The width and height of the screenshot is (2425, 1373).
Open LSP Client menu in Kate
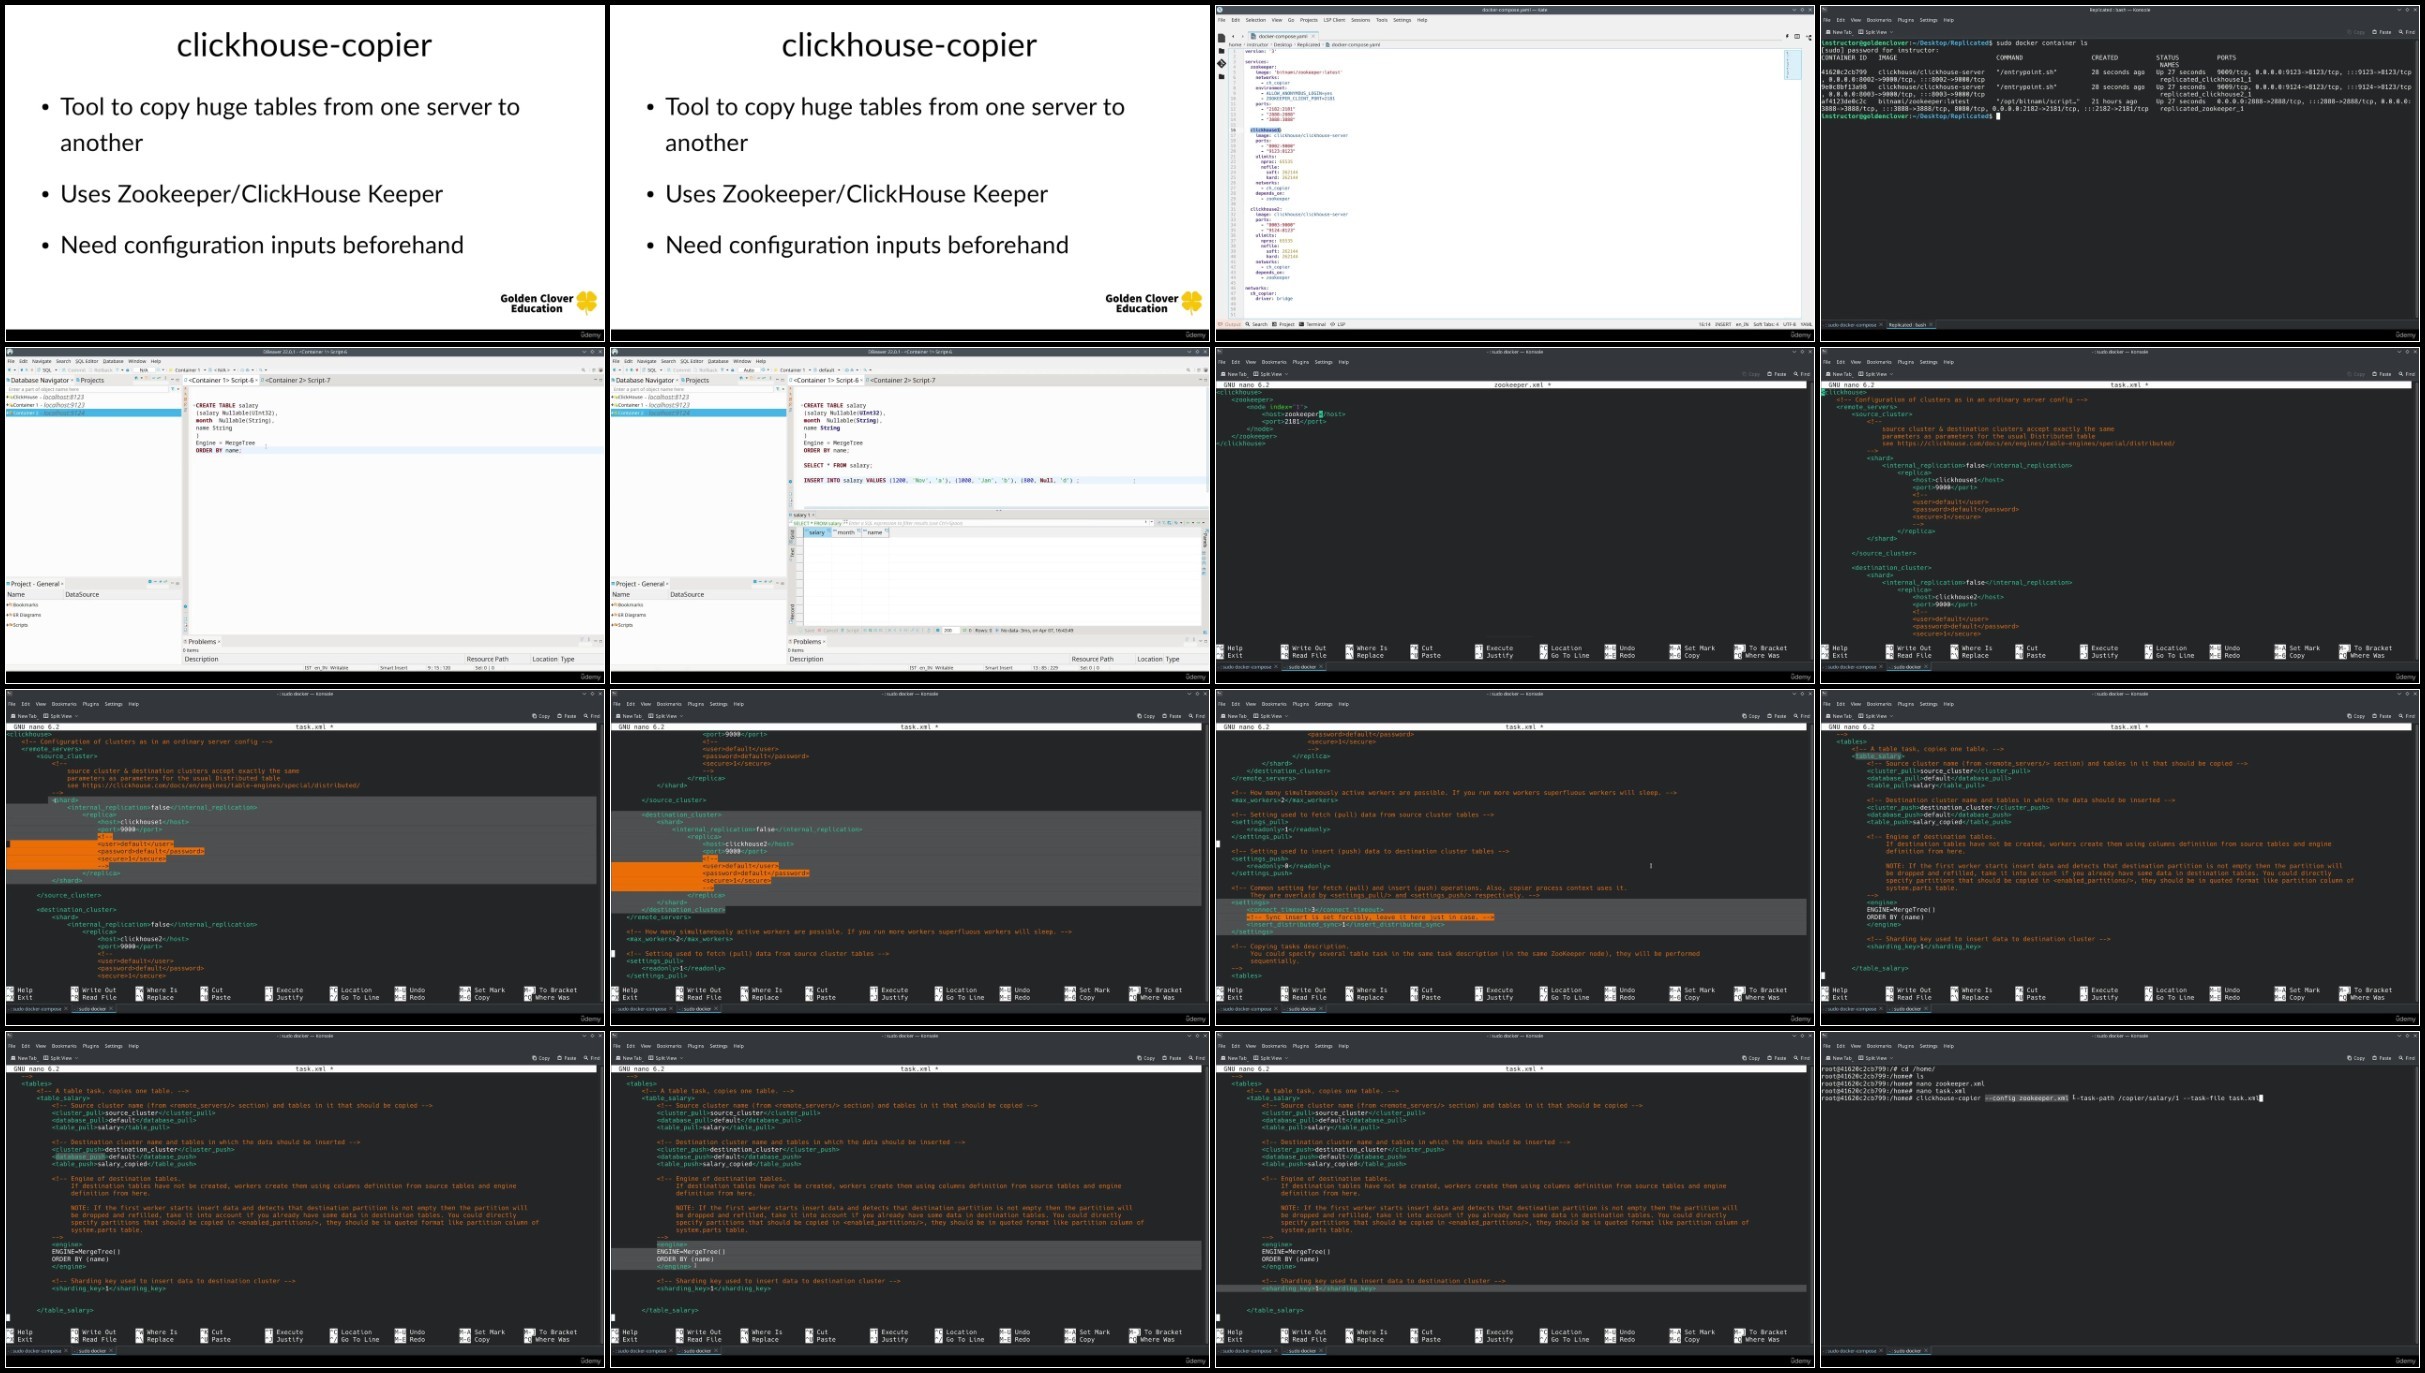click(x=1334, y=20)
